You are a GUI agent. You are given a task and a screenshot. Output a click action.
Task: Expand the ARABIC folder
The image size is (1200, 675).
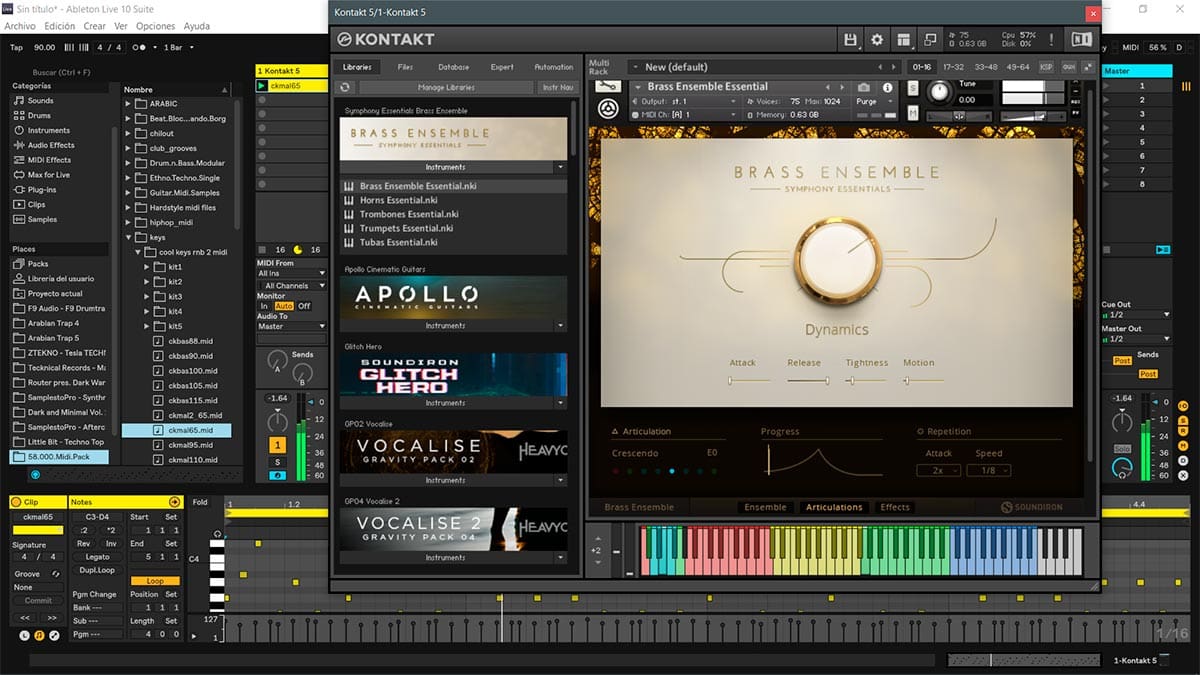128,104
